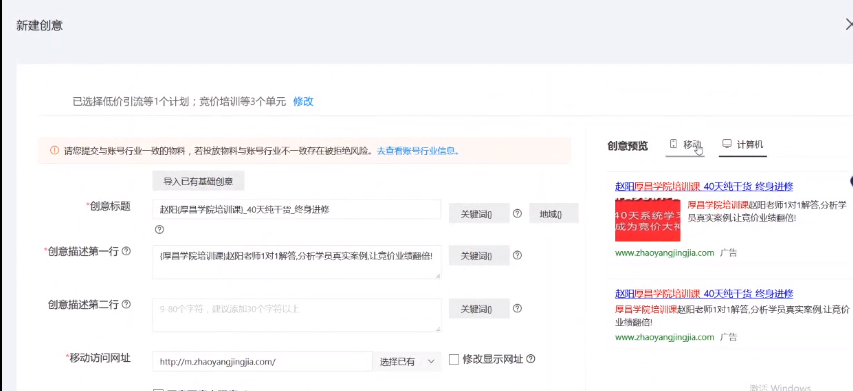Click the 创意预览 heading
853x391 pixels.
point(628,146)
